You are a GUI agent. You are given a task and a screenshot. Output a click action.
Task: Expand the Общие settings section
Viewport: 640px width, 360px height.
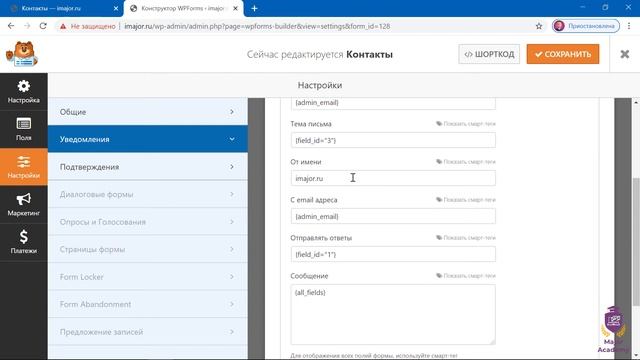[x=148, y=111]
